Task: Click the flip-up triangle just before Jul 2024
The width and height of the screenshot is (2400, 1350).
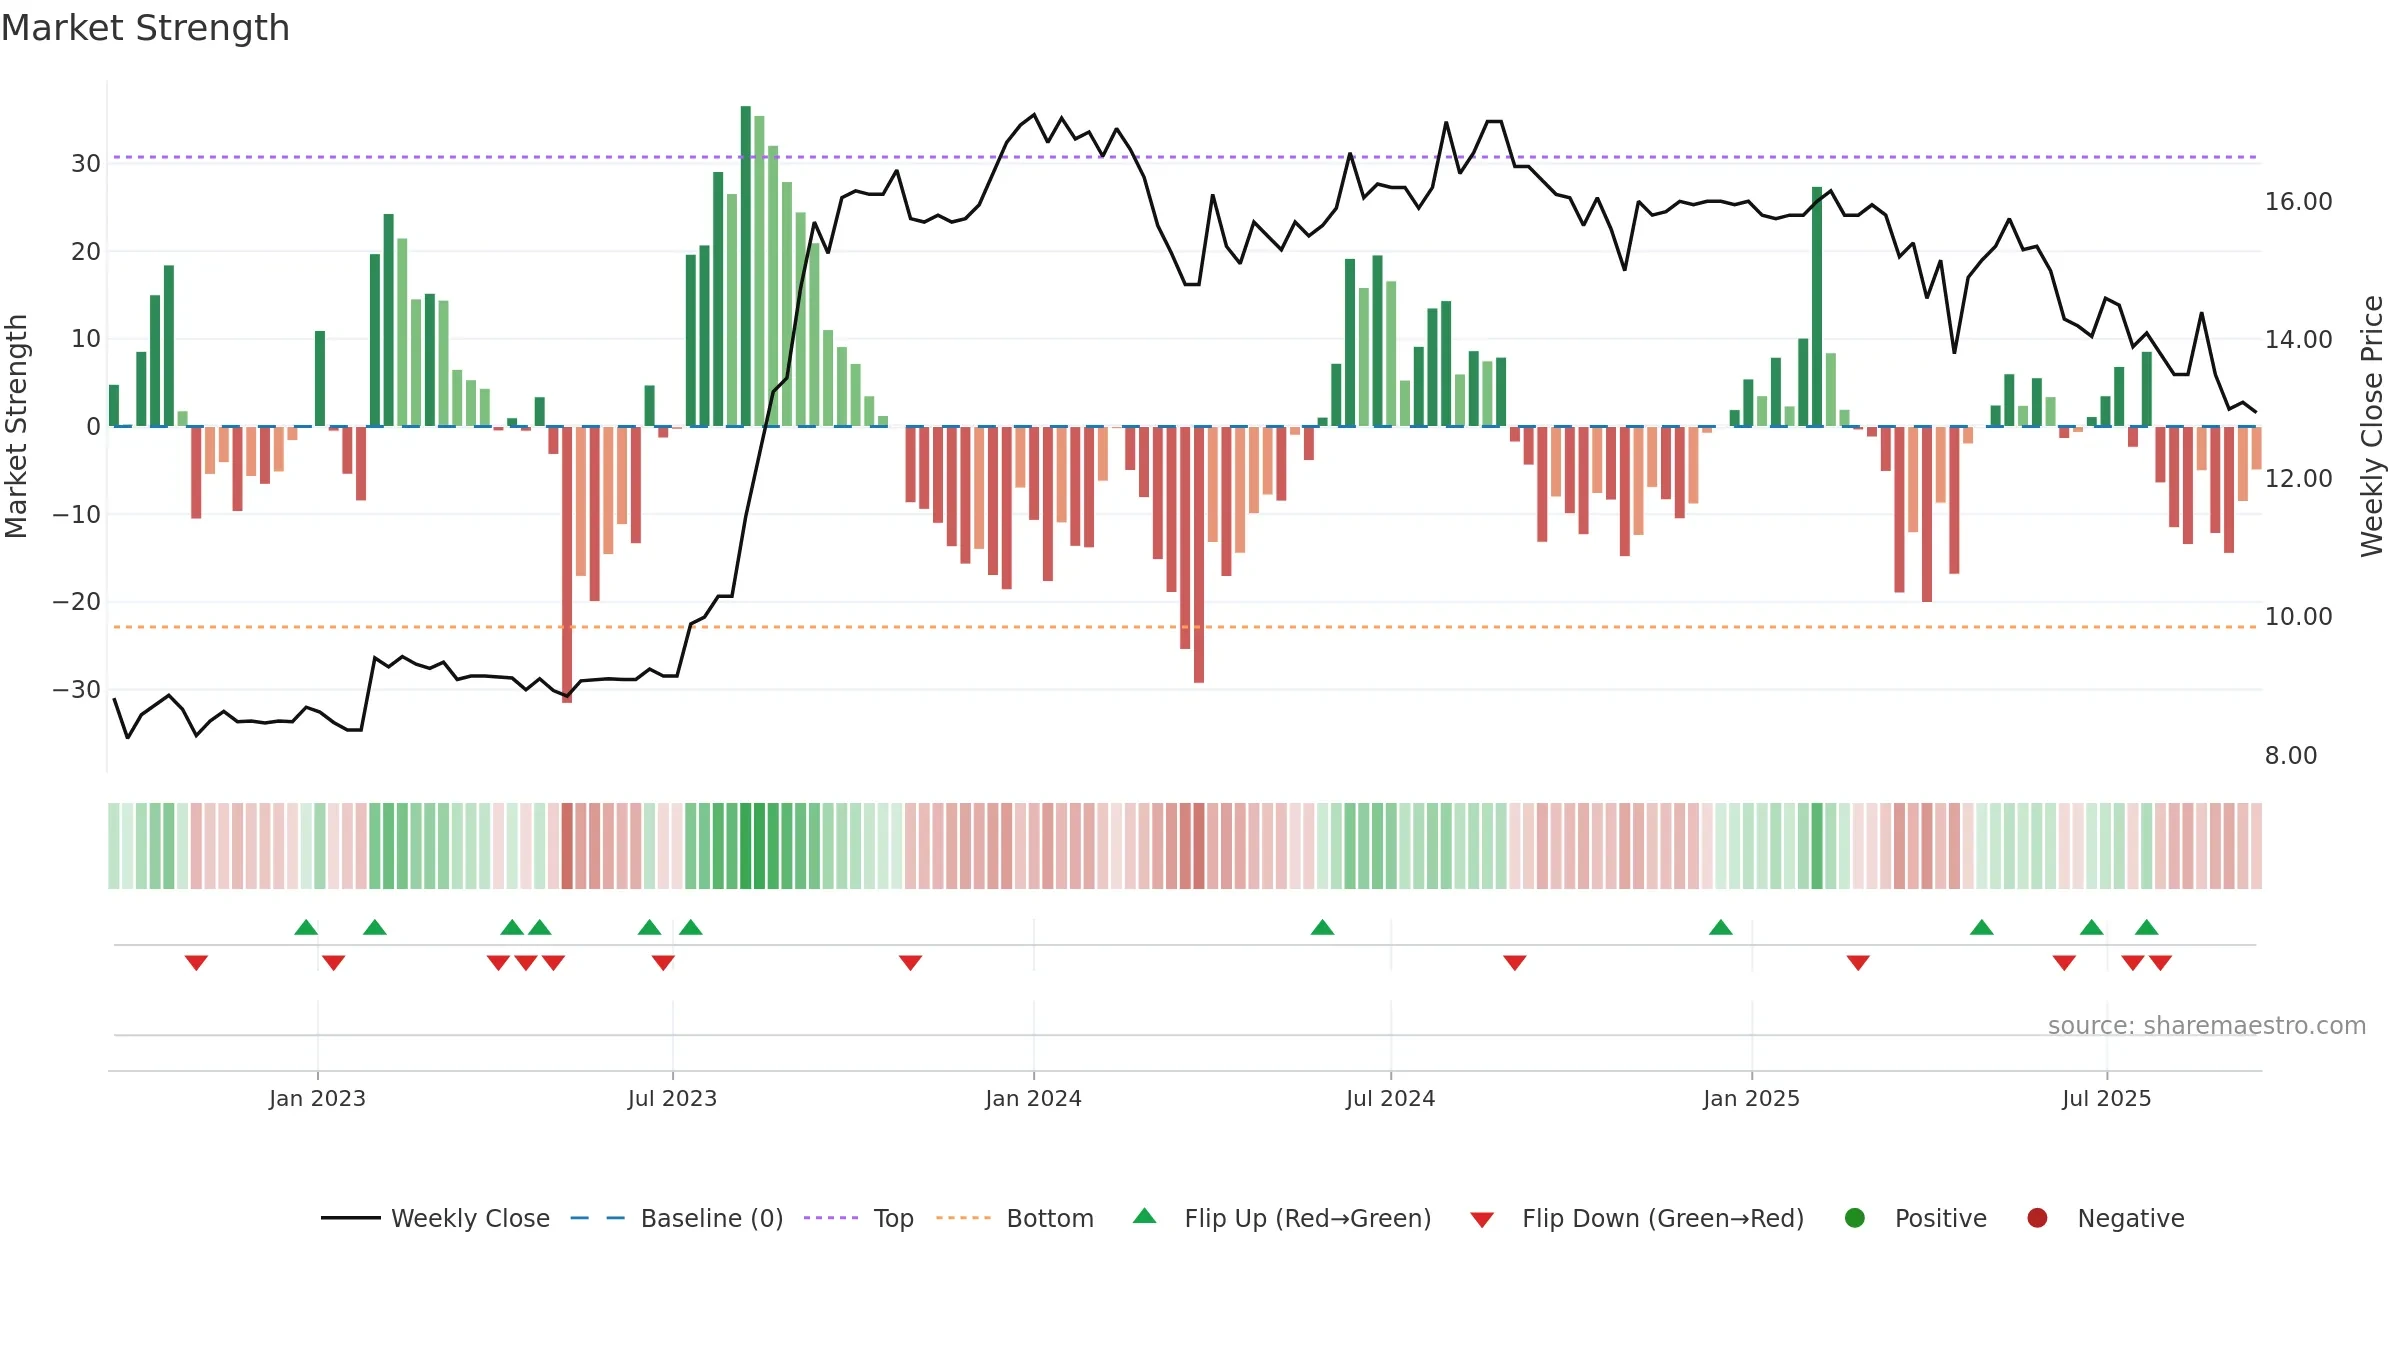Action: coord(1322,927)
